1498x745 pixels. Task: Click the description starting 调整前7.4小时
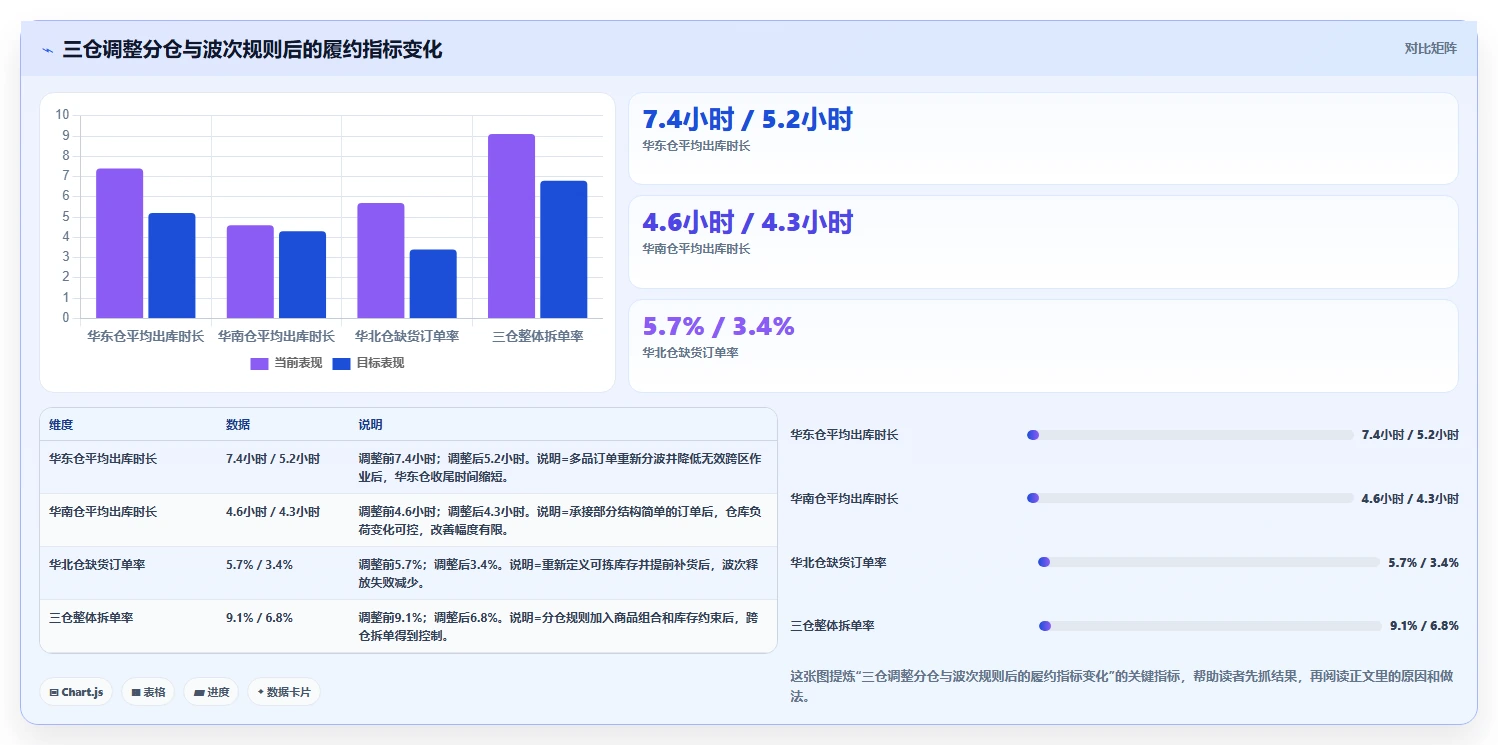pos(560,468)
